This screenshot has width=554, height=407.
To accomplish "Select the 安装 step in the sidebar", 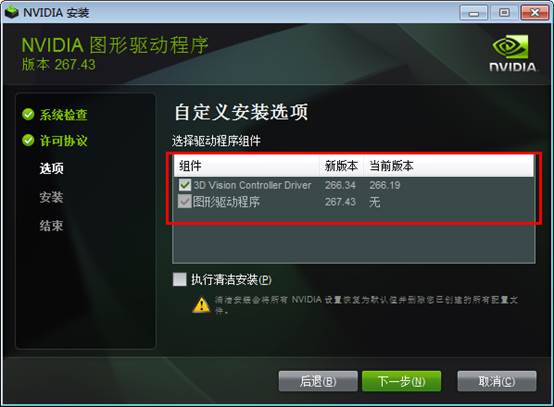I will click(52, 197).
